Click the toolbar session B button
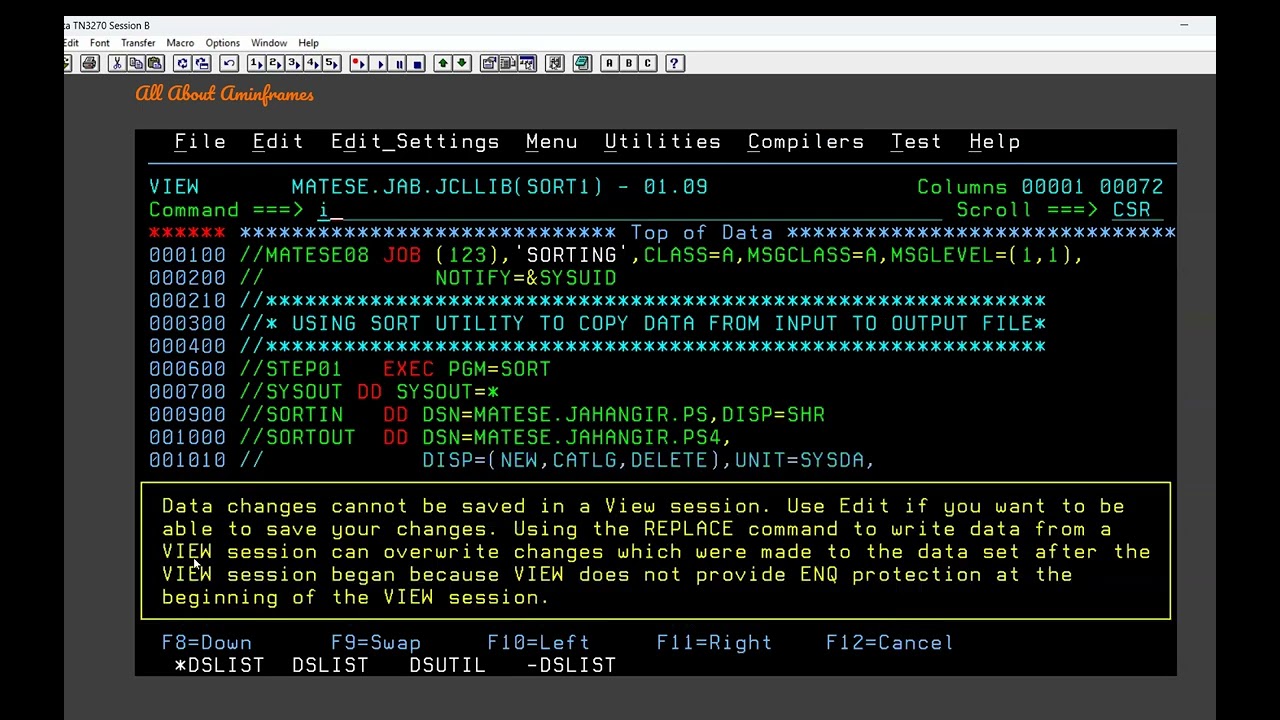This screenshot has height=720, width=1280. coord(628,63)
